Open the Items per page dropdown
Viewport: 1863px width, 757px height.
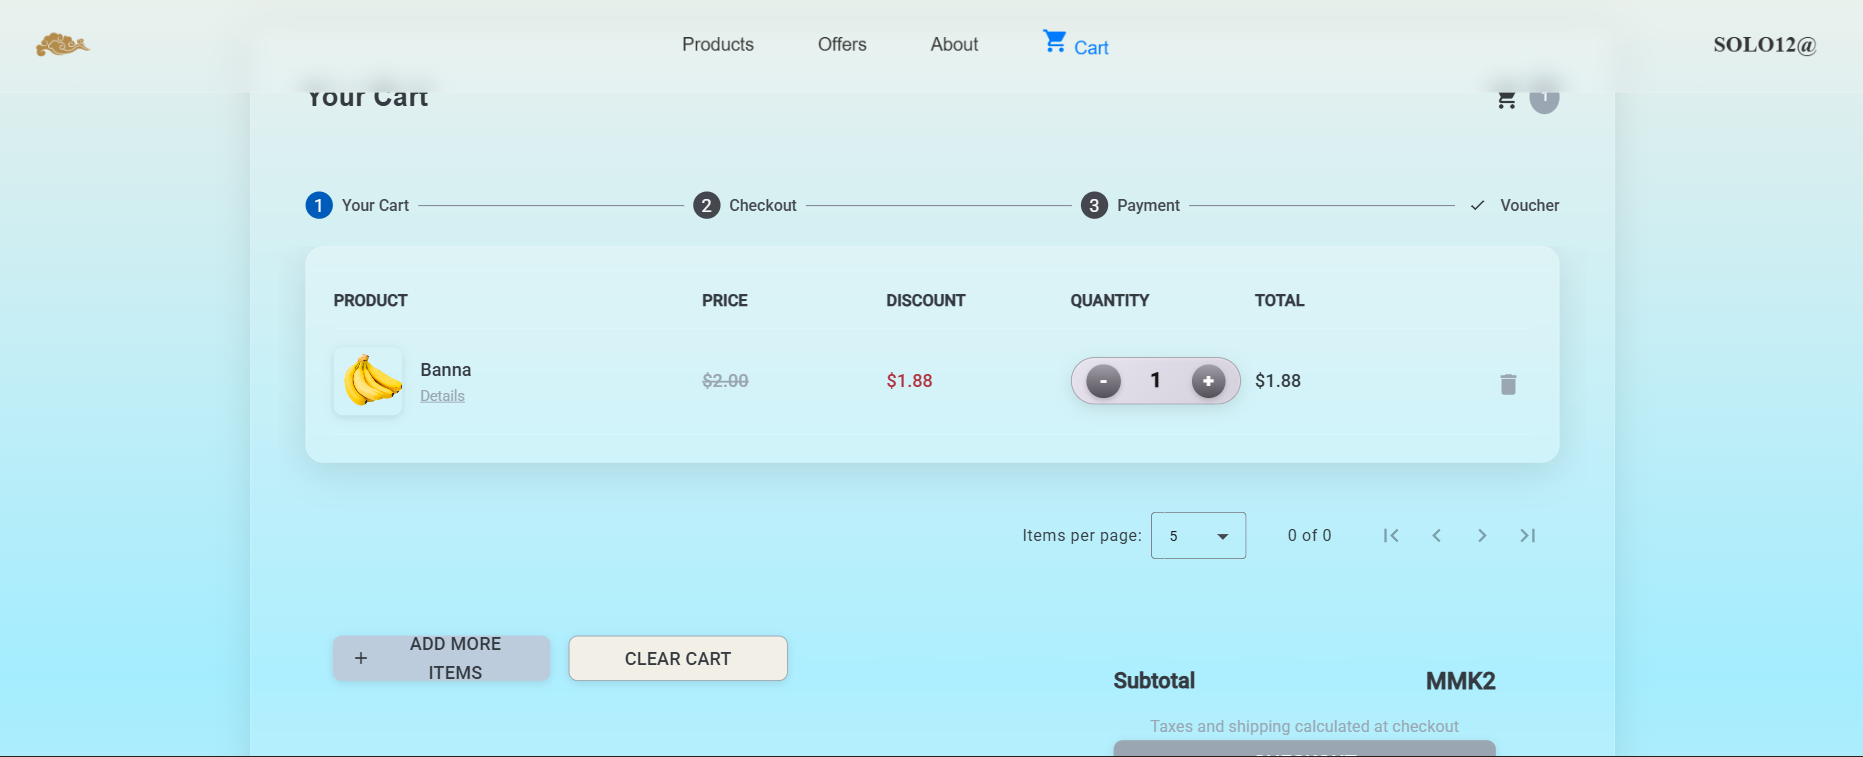pos(1198,536)
